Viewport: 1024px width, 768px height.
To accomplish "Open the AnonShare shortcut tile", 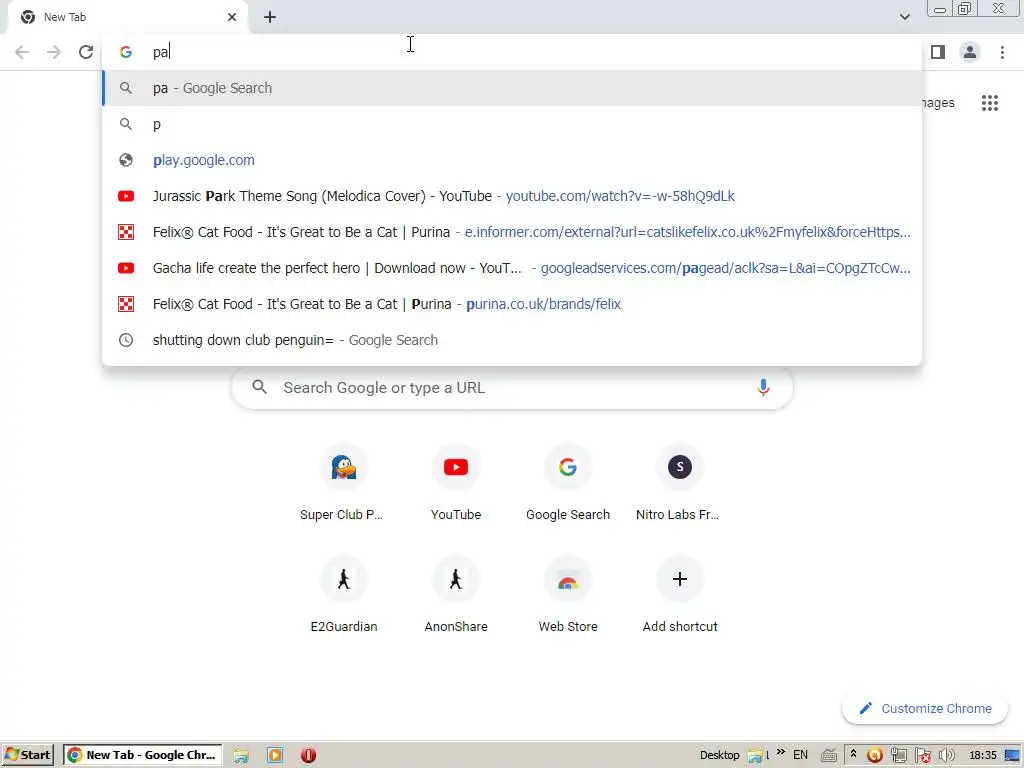I will click(x=456, y=595).
